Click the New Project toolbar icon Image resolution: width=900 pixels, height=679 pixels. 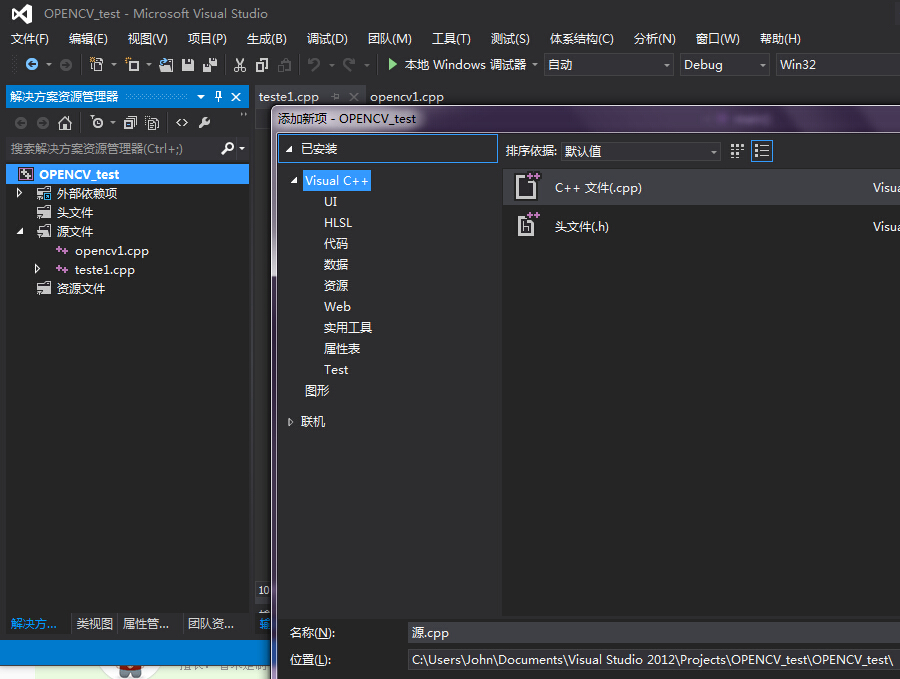[x=96, y=64]
